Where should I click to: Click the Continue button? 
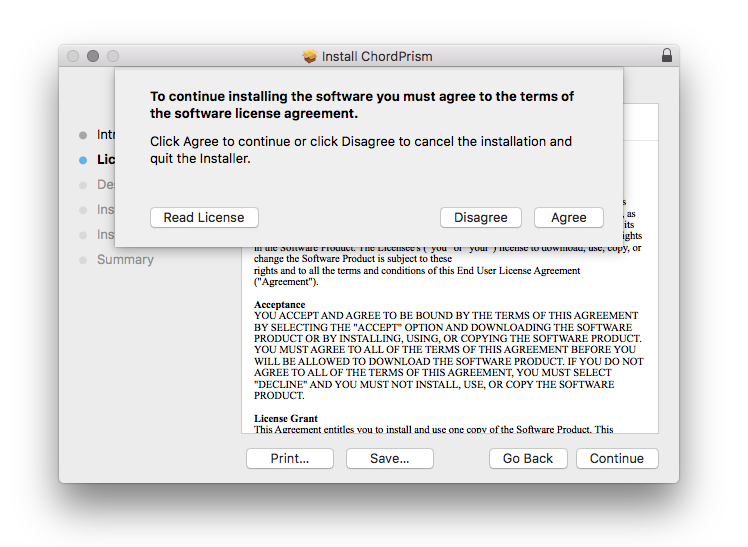point(617,458)
